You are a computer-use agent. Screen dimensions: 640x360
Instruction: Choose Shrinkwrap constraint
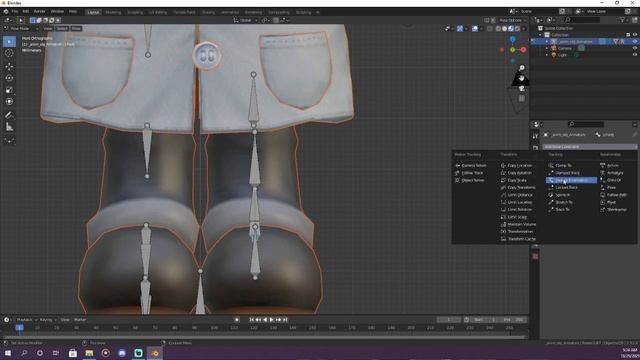(x=613, y=209)
